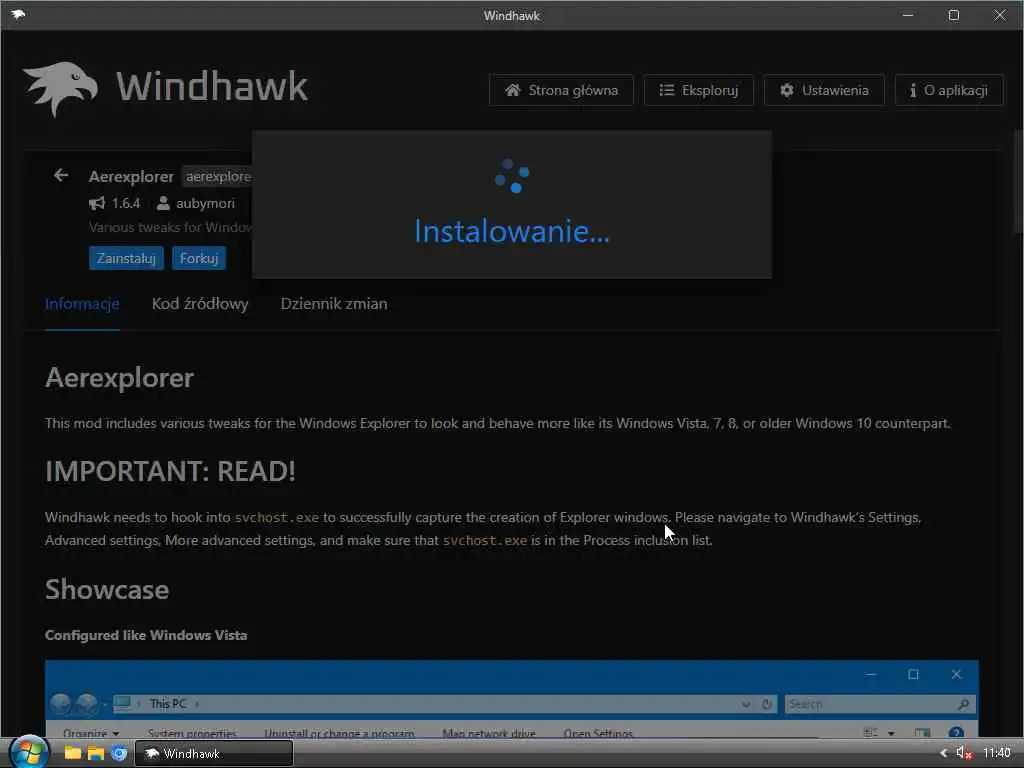The image size is (1024, 768).
Task: Click the Showcase heading
Action: (x=107, y=590)
